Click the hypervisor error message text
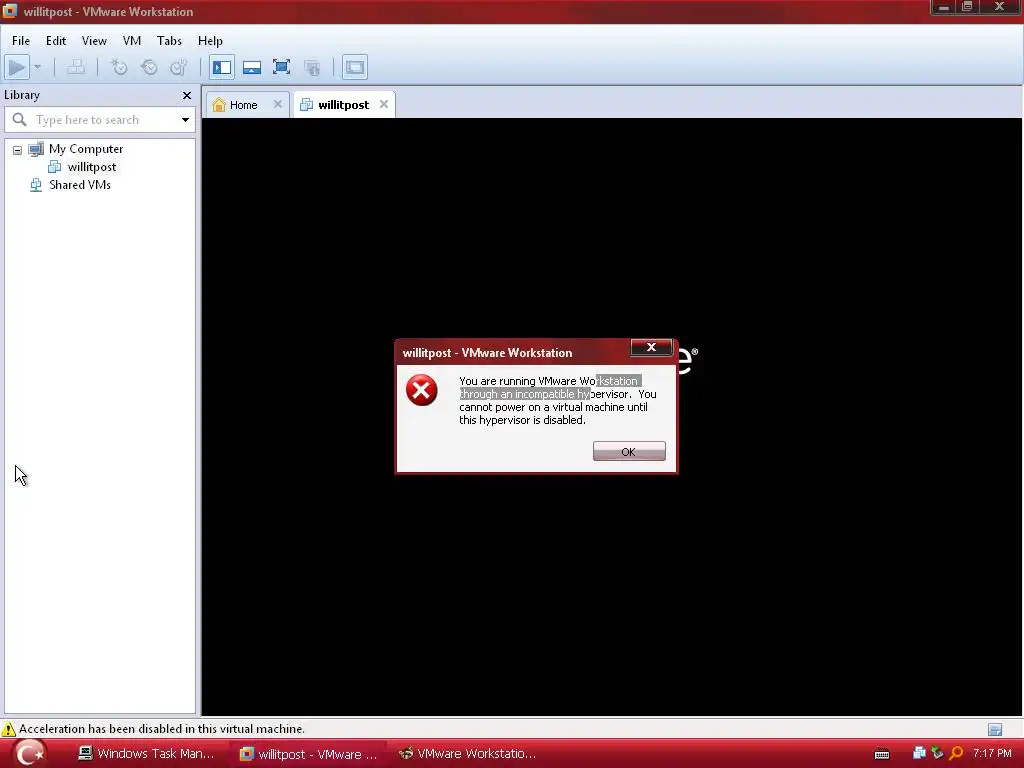Screen dimensions: 1024x768 tap(558, 400)
